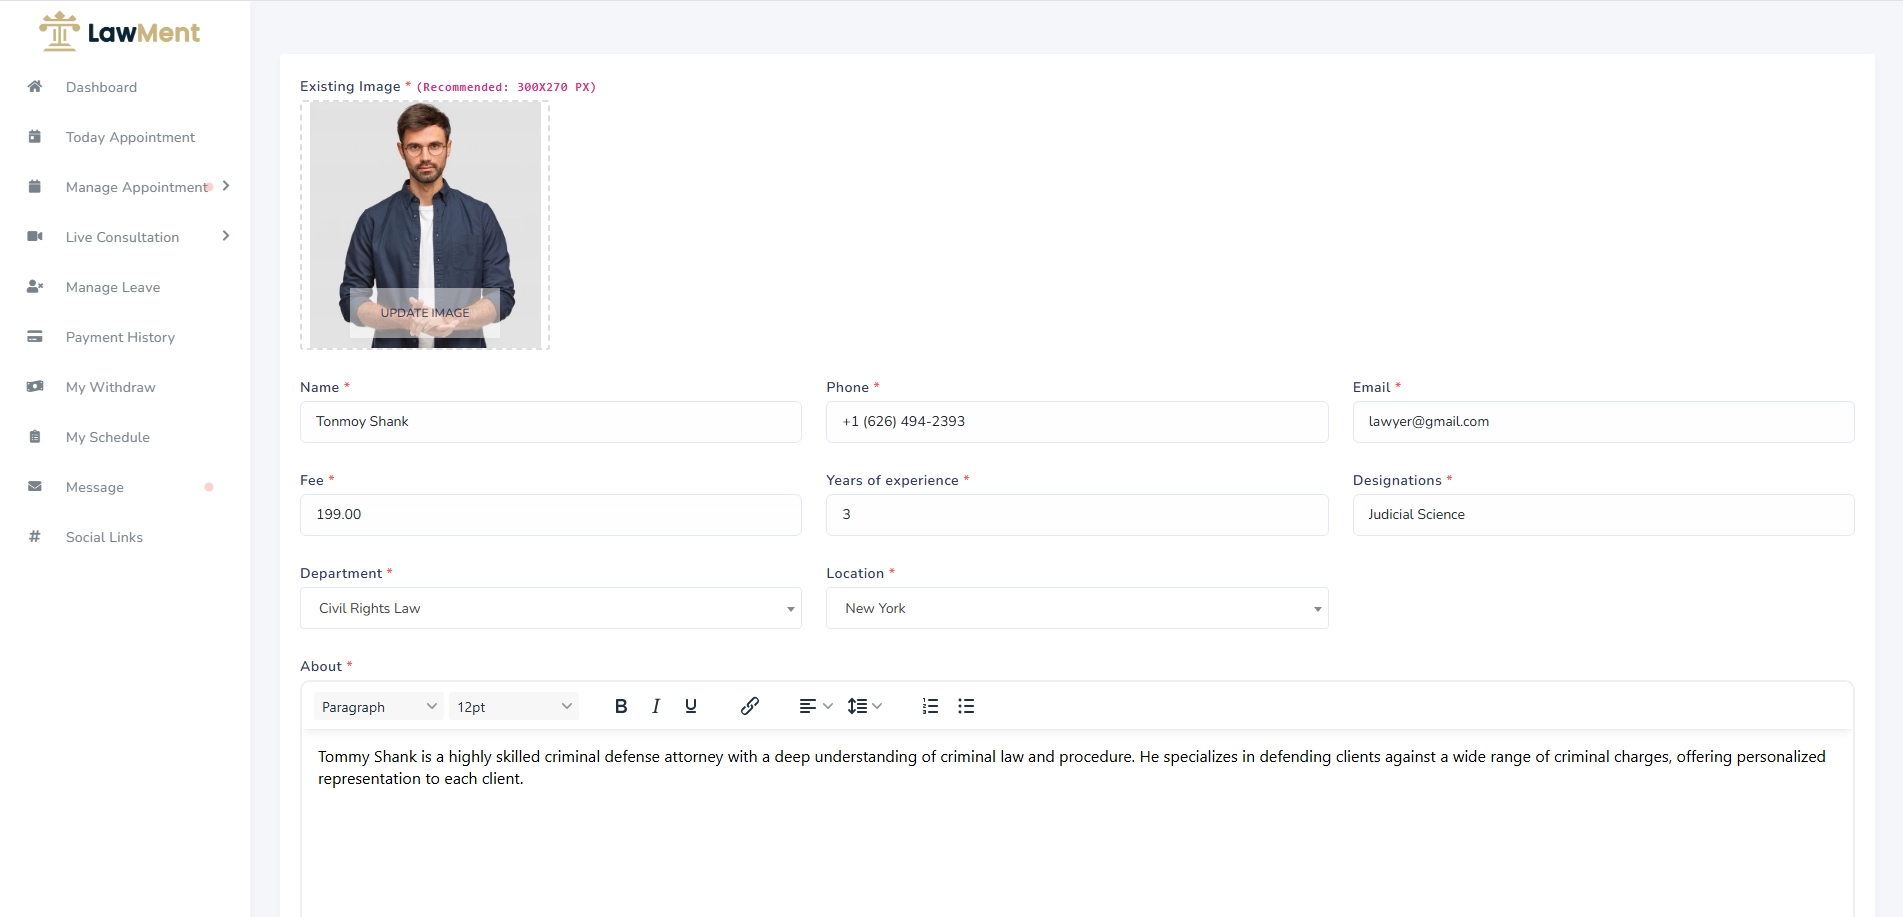1903x917 pixels.
Task: Go to Dashboard menu item
Action: click(x=101, y=87)
